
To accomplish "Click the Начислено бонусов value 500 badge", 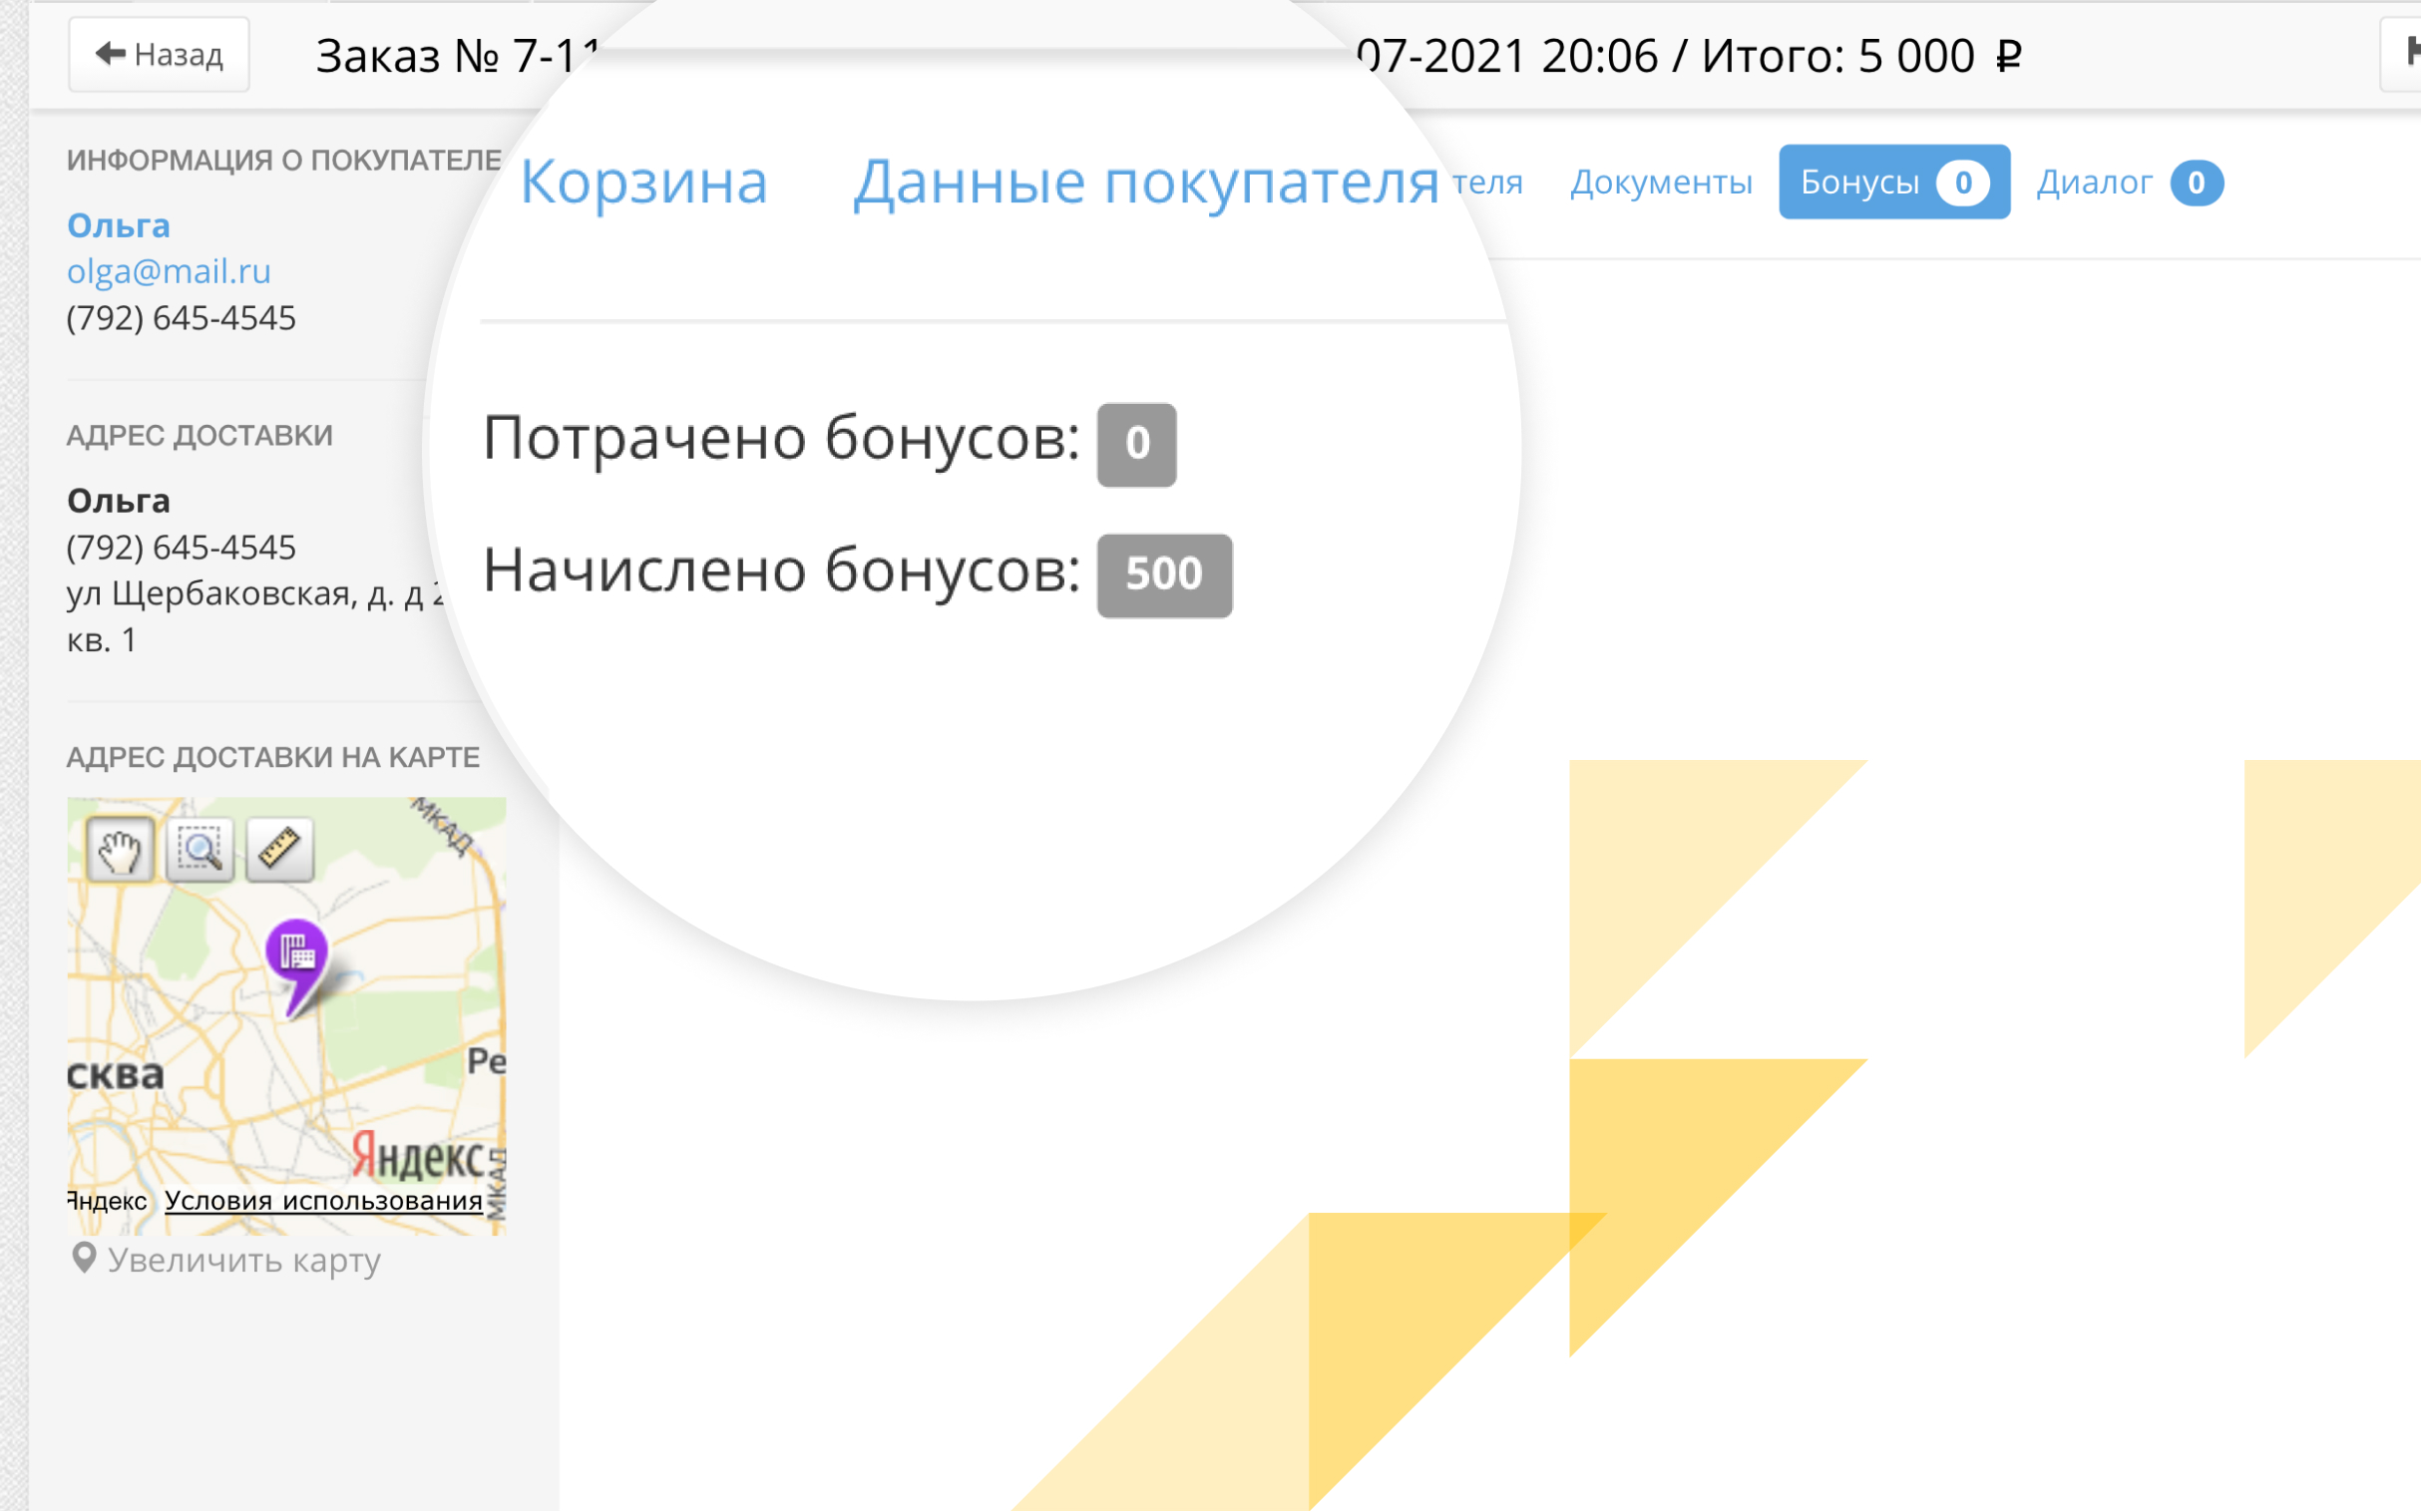I will click(x=1164, y=575).
